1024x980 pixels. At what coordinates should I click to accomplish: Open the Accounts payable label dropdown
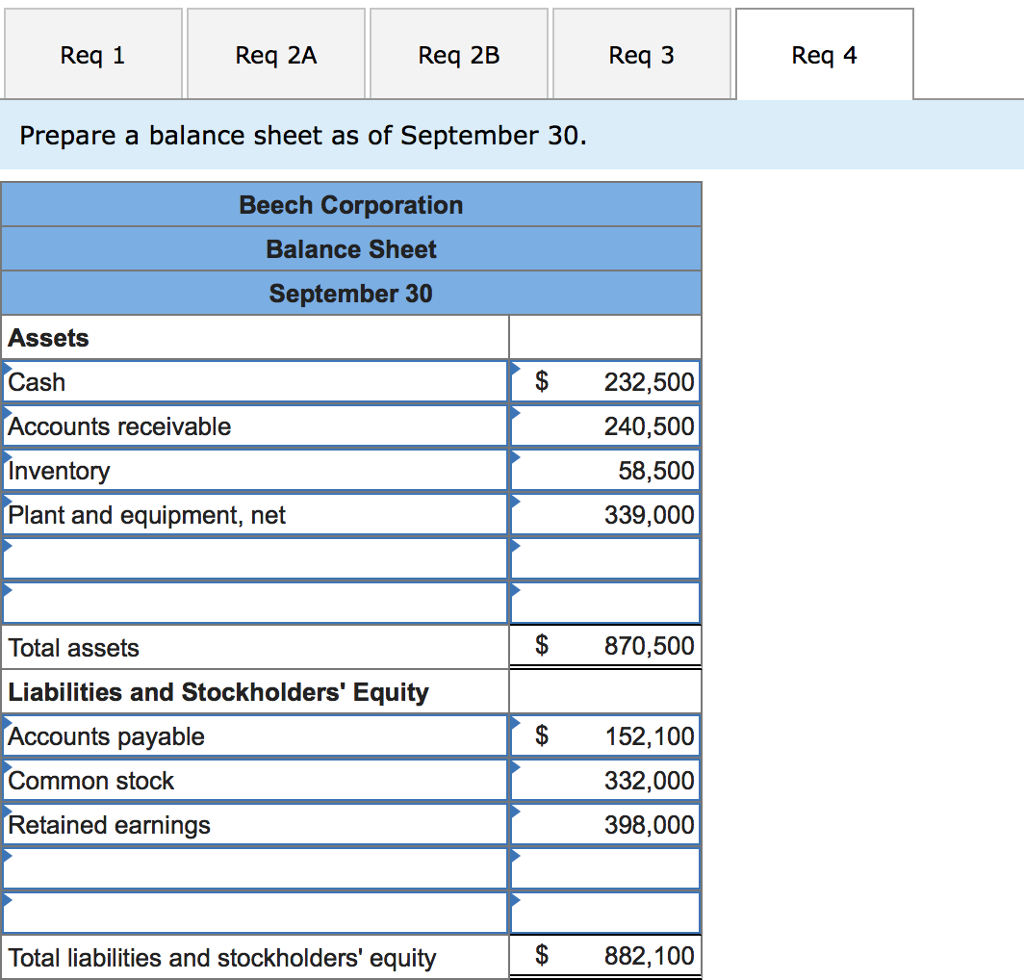255,737
